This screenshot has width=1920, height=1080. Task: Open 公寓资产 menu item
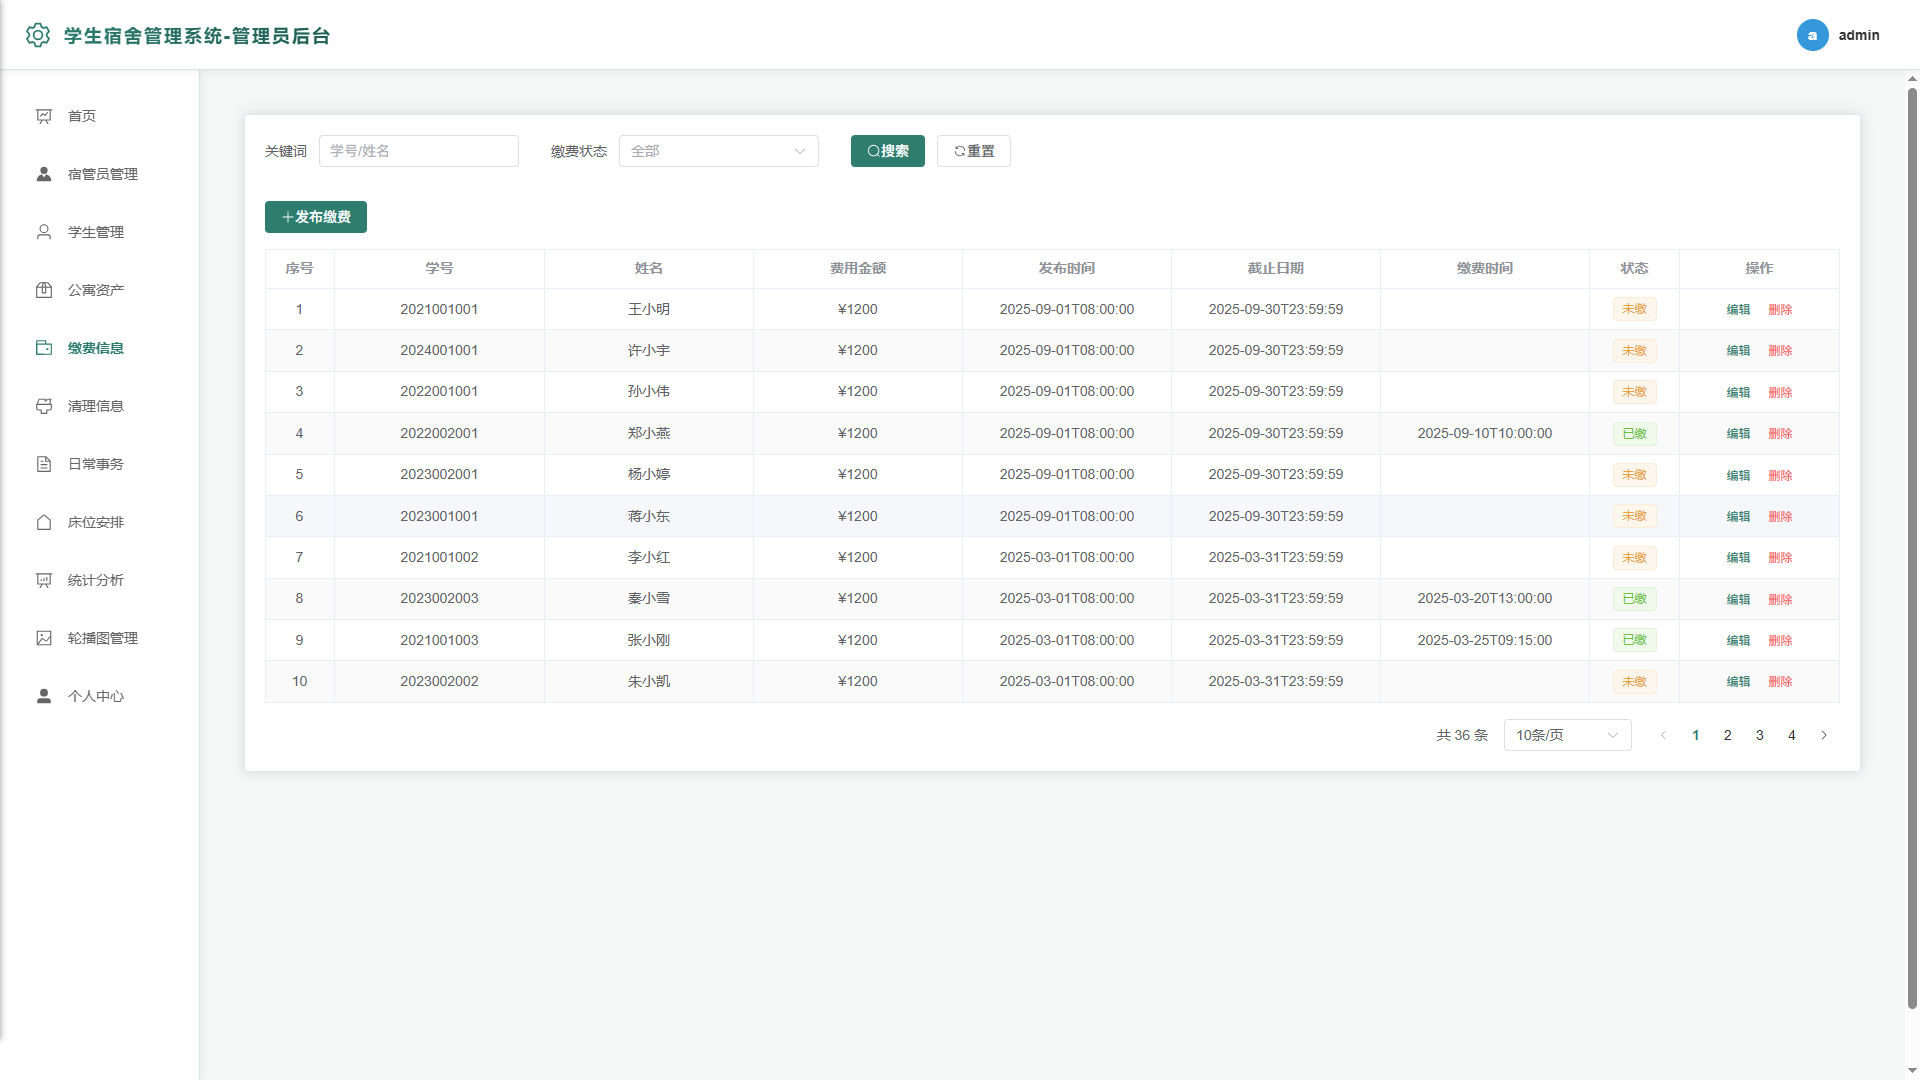pos(100,290)
